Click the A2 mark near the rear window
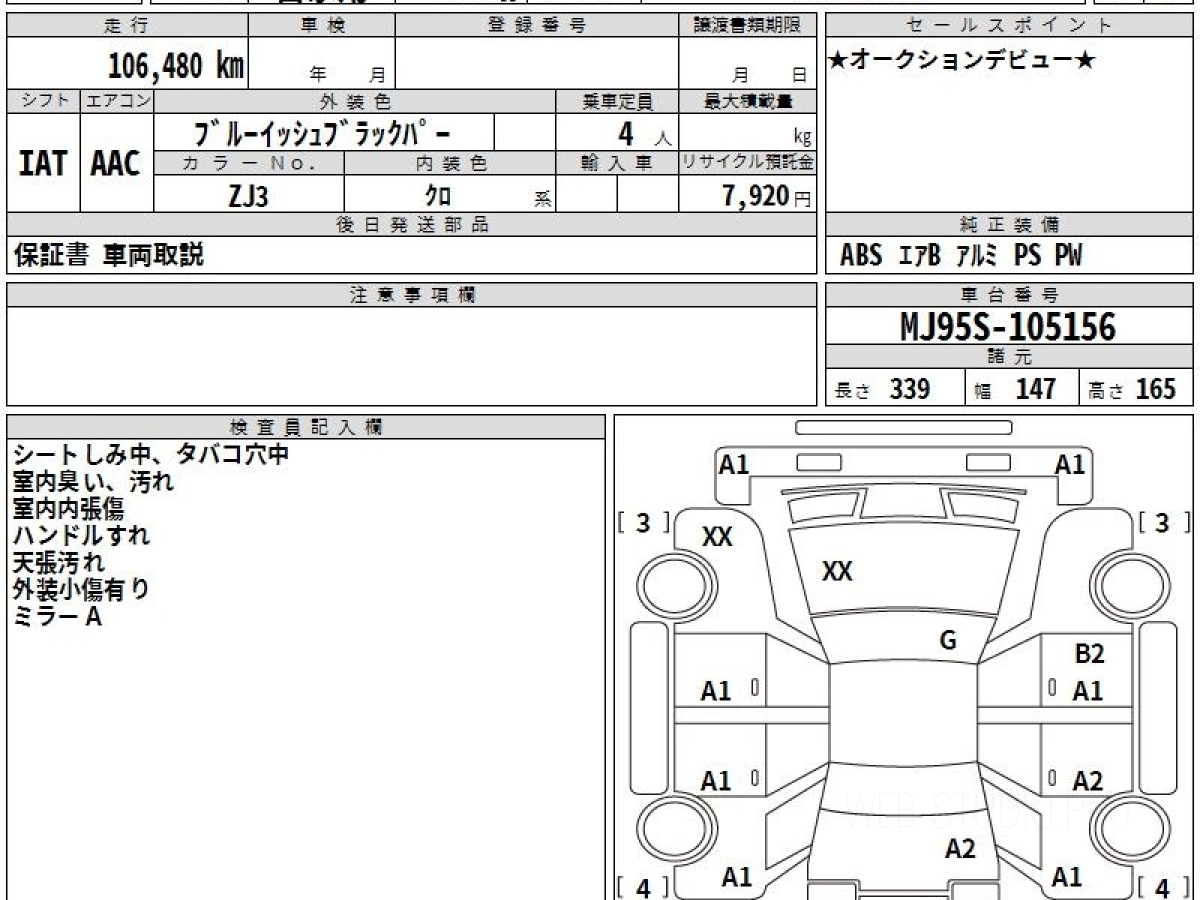1200x900 pixels. click(x=960, y=849)
